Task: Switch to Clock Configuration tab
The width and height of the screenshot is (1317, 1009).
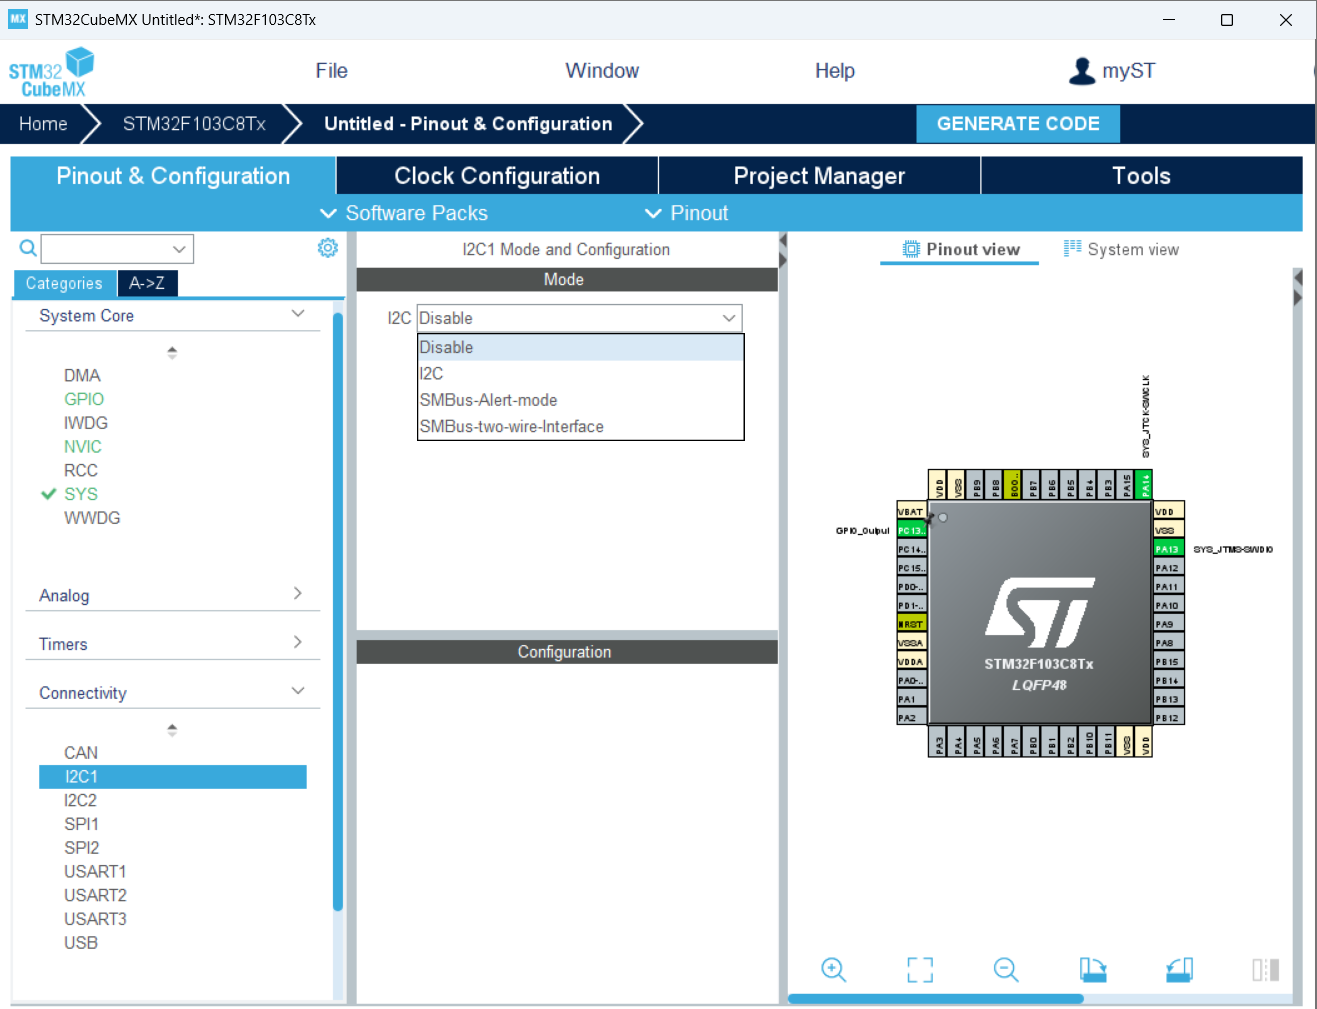Action: tap(497, 176)
